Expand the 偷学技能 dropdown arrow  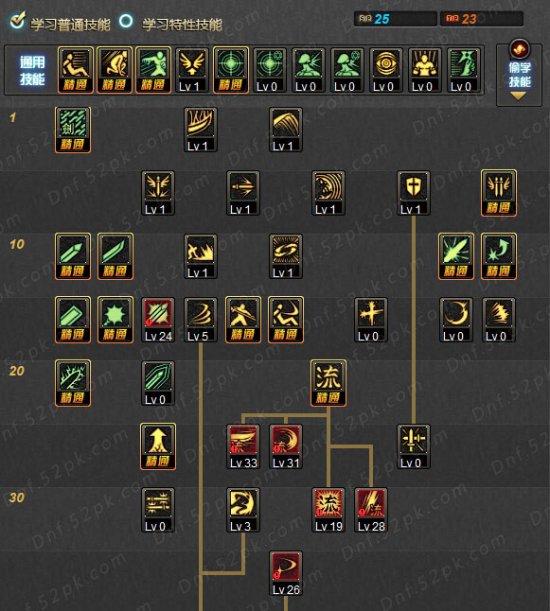(x=518, y=96)
